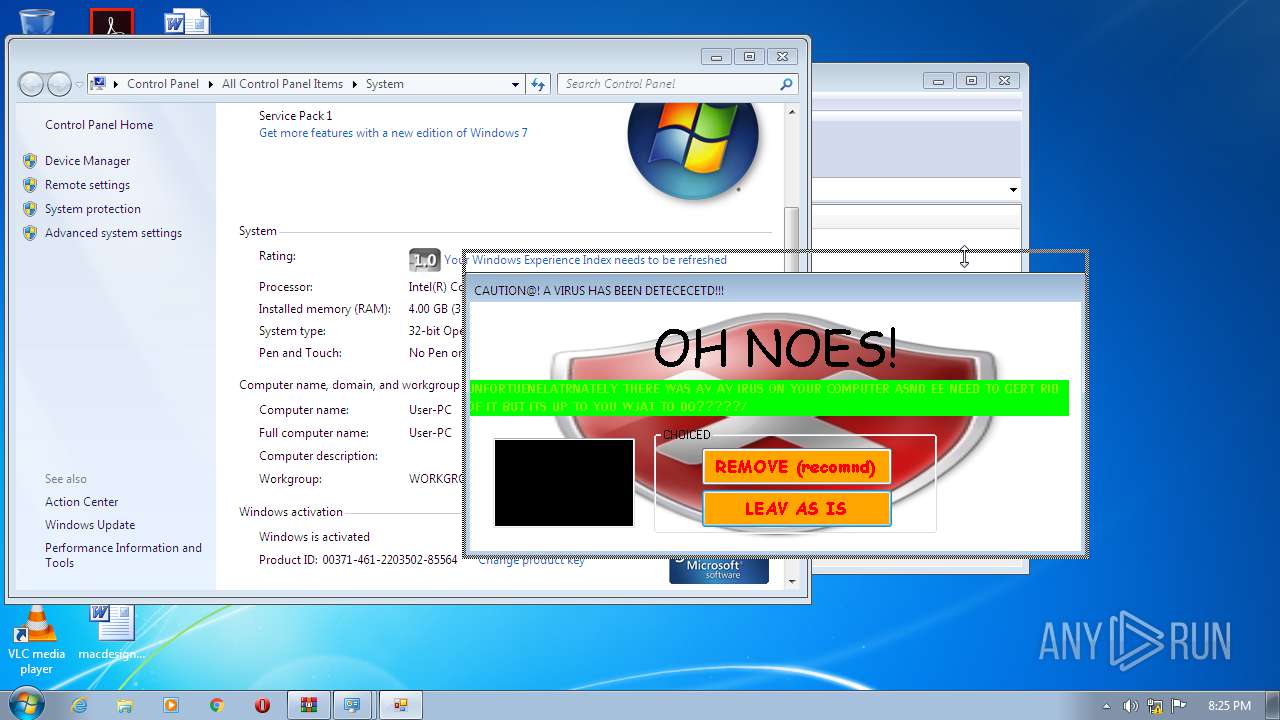Viewport: 1280px width, 720px height.
Task: Open Windows Explorer folder on the taskbar
Action: click(x=125, y=705)
